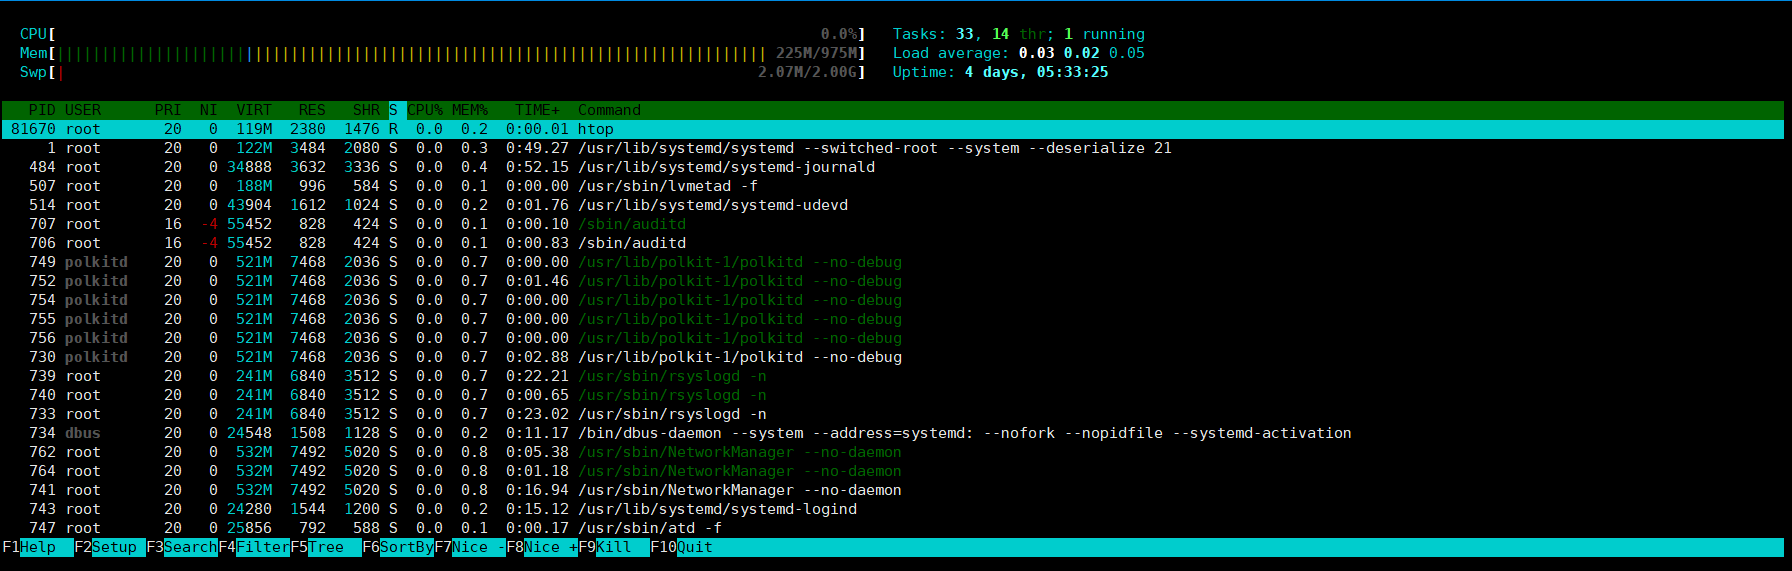The image size is (1792, 571).
Task: Select polkitd thread row PID 756
Action: click(x=893, y=338)
